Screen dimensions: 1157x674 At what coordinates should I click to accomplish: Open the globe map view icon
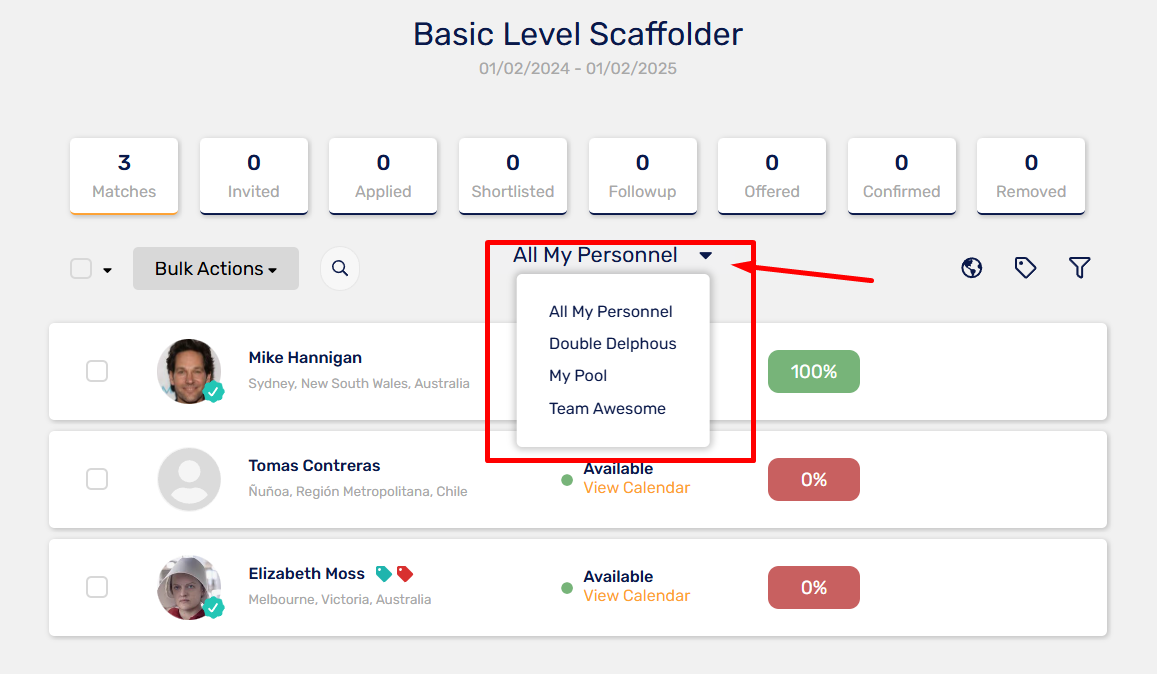[972, 267]
